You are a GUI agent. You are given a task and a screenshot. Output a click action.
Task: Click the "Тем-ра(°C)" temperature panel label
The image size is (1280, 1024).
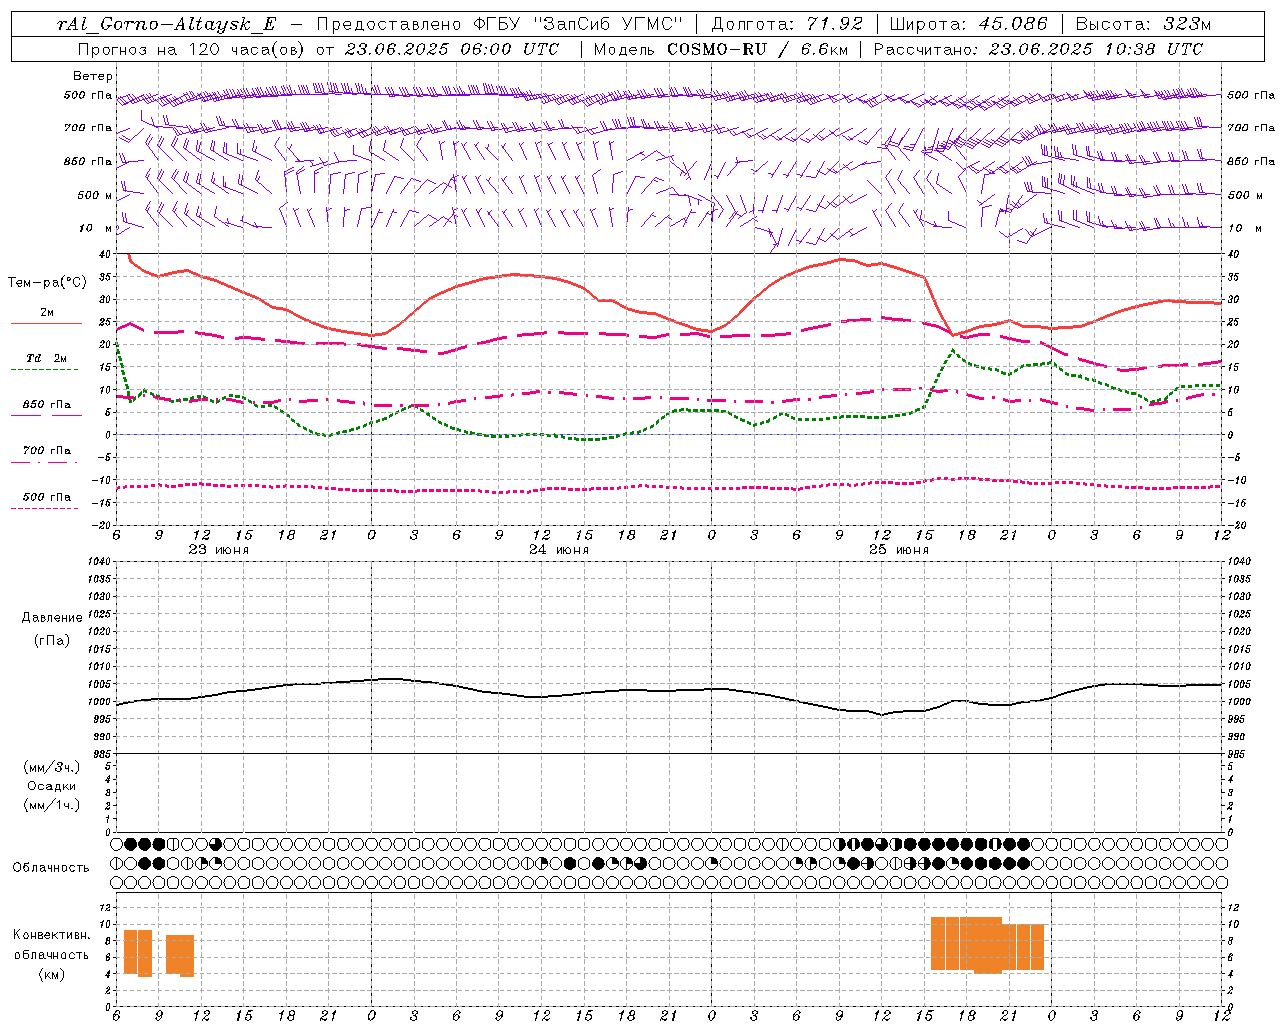click(x=47, y=283)
